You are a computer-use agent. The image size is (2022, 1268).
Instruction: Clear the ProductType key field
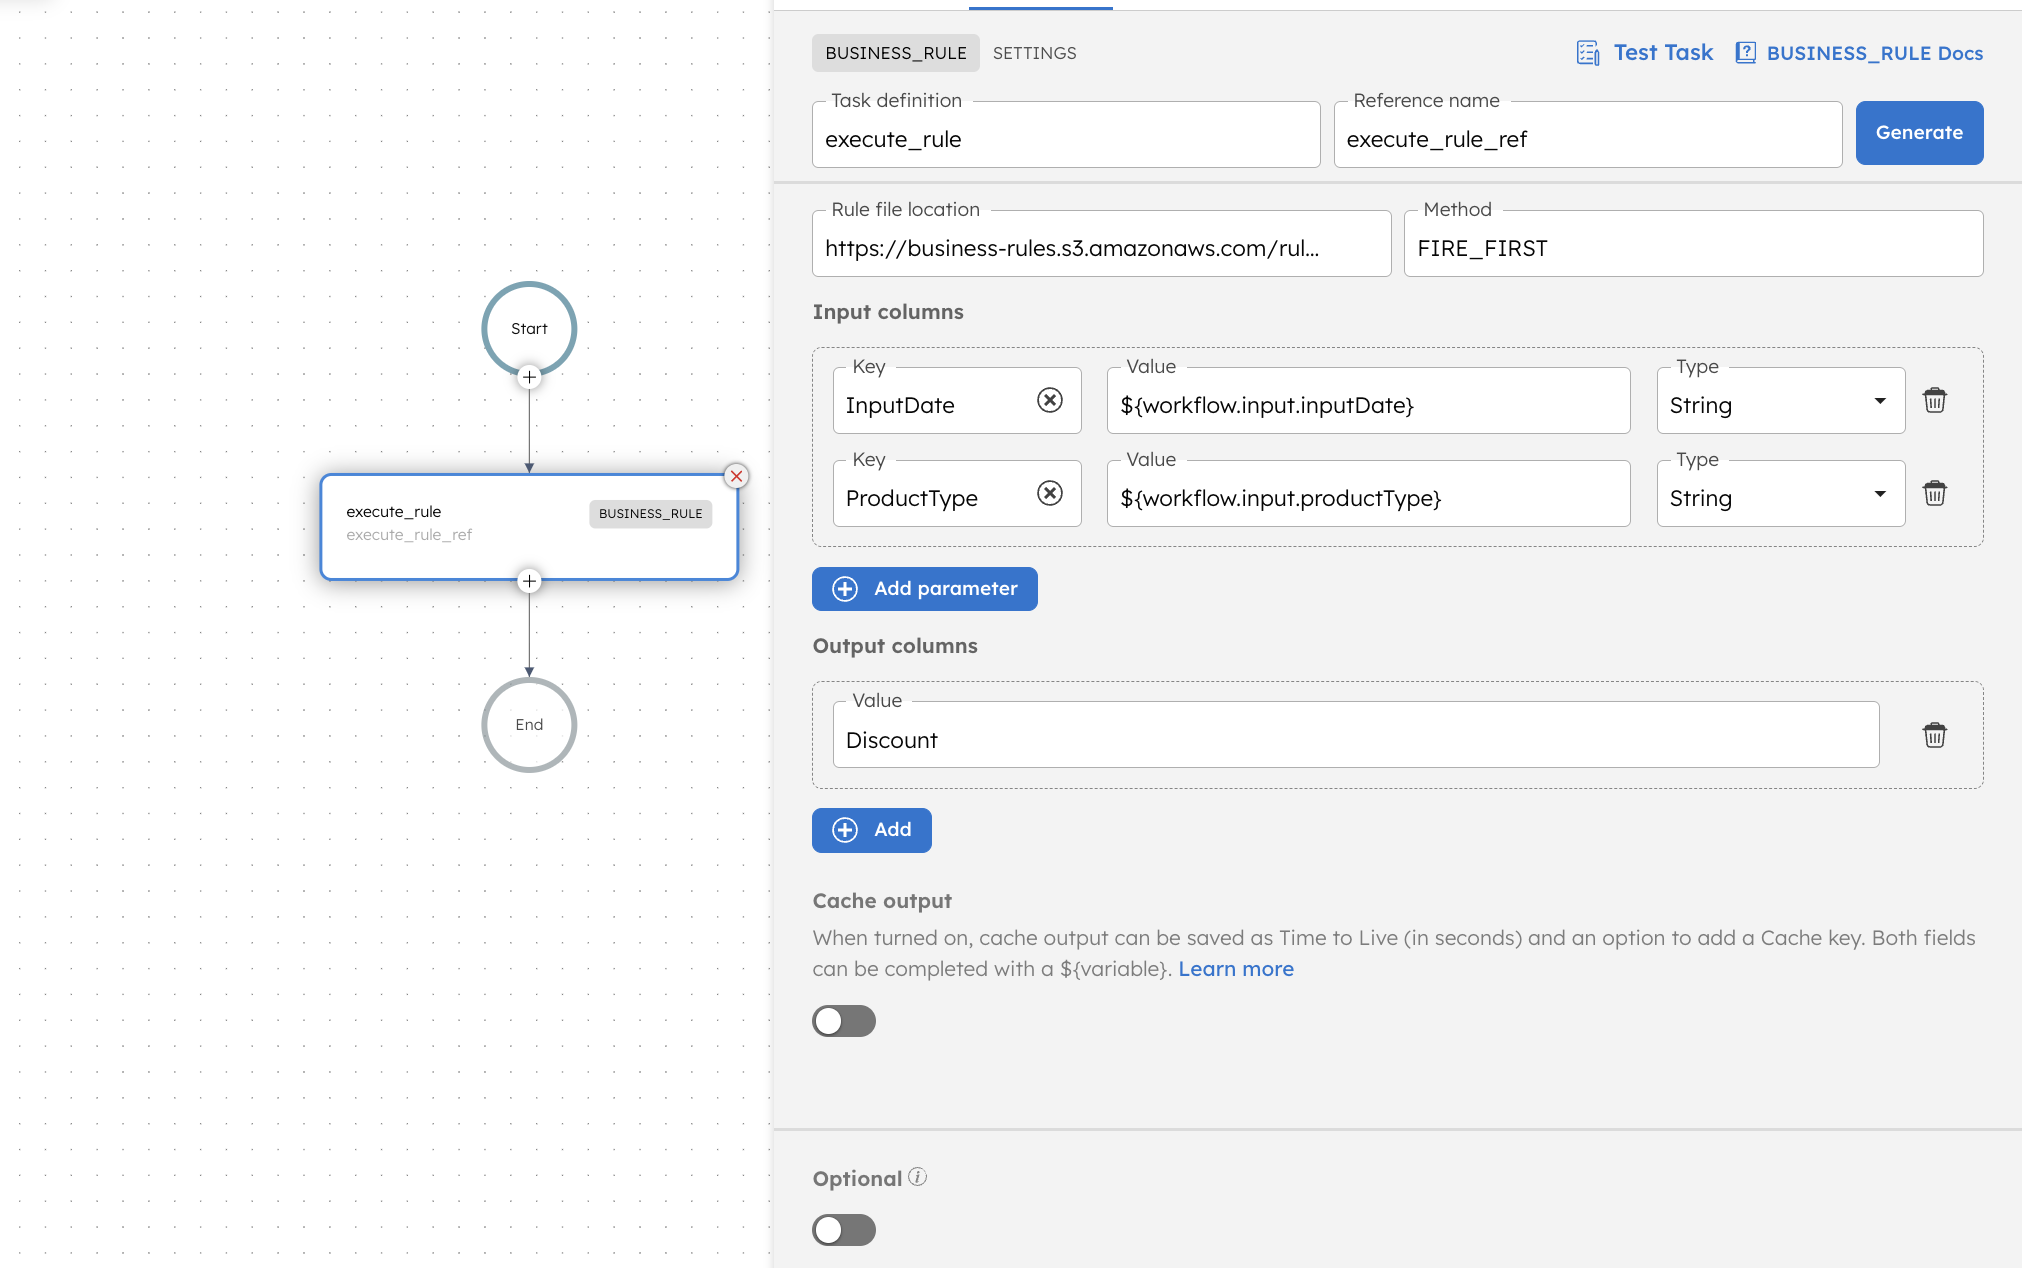click(x=1049, y=493)
